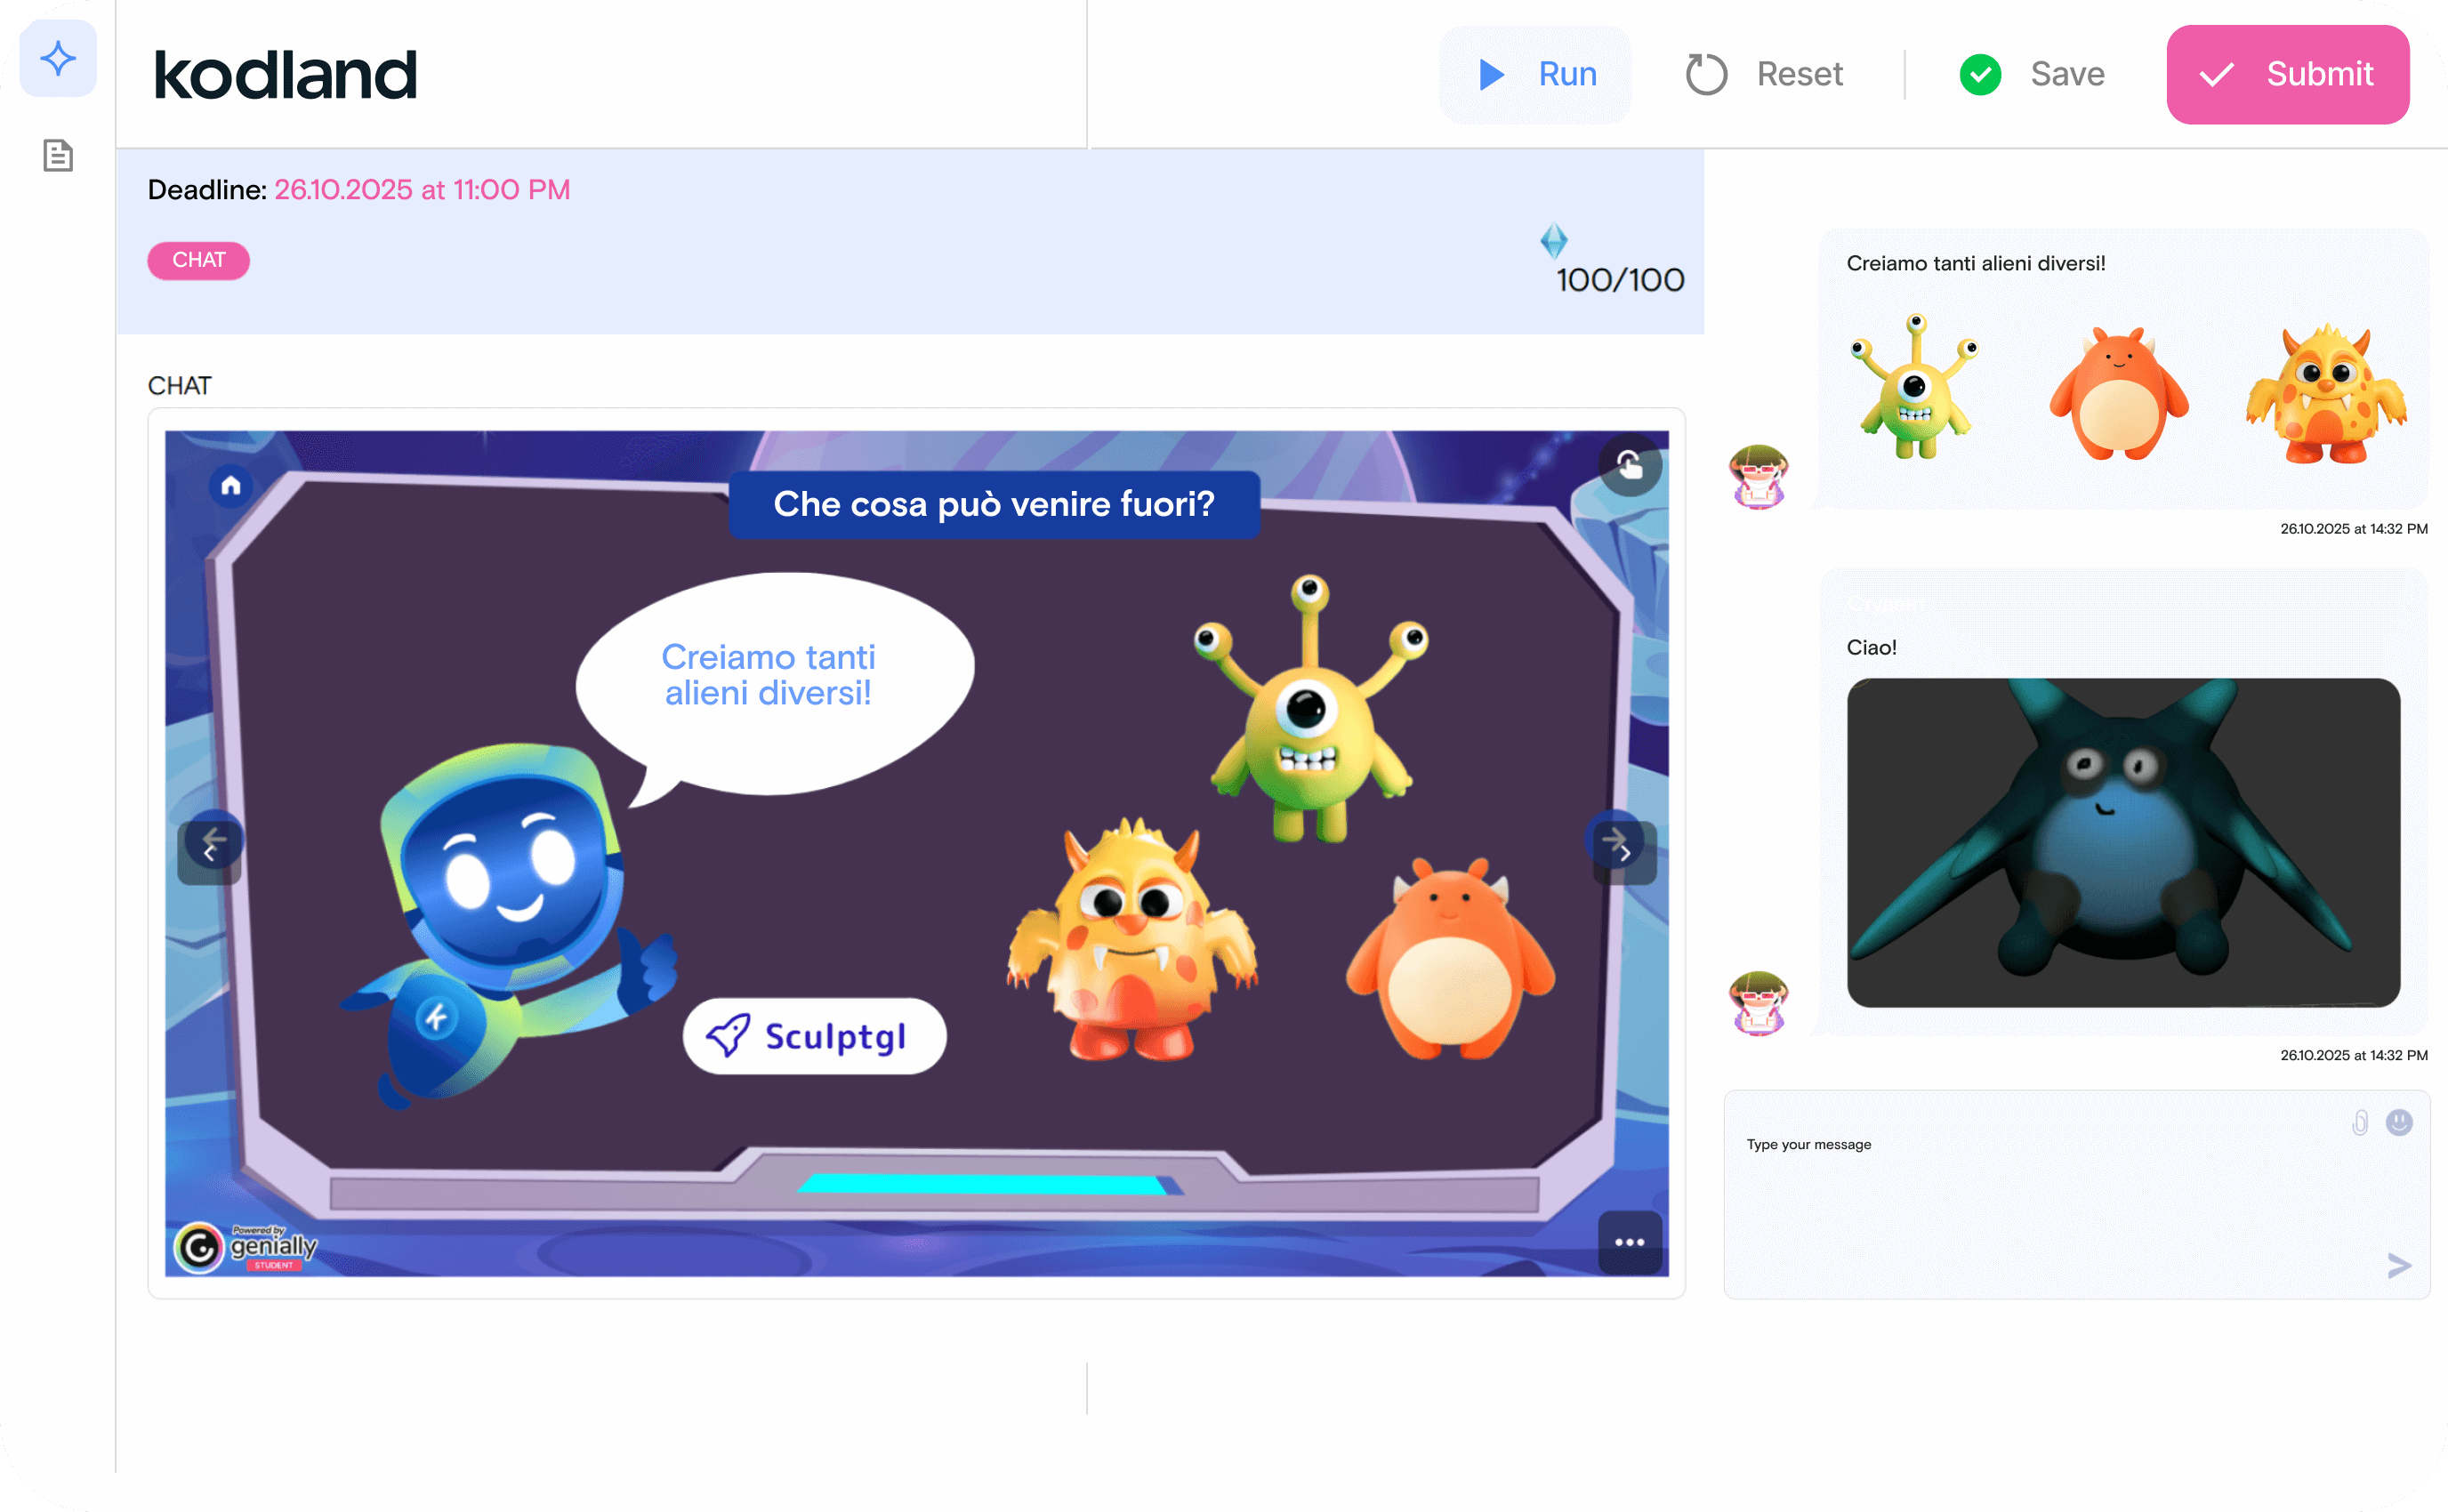The image size is (2448, 1512).
Task: Click the pink CHAT tab badge
Action: [x=199, y=260]
